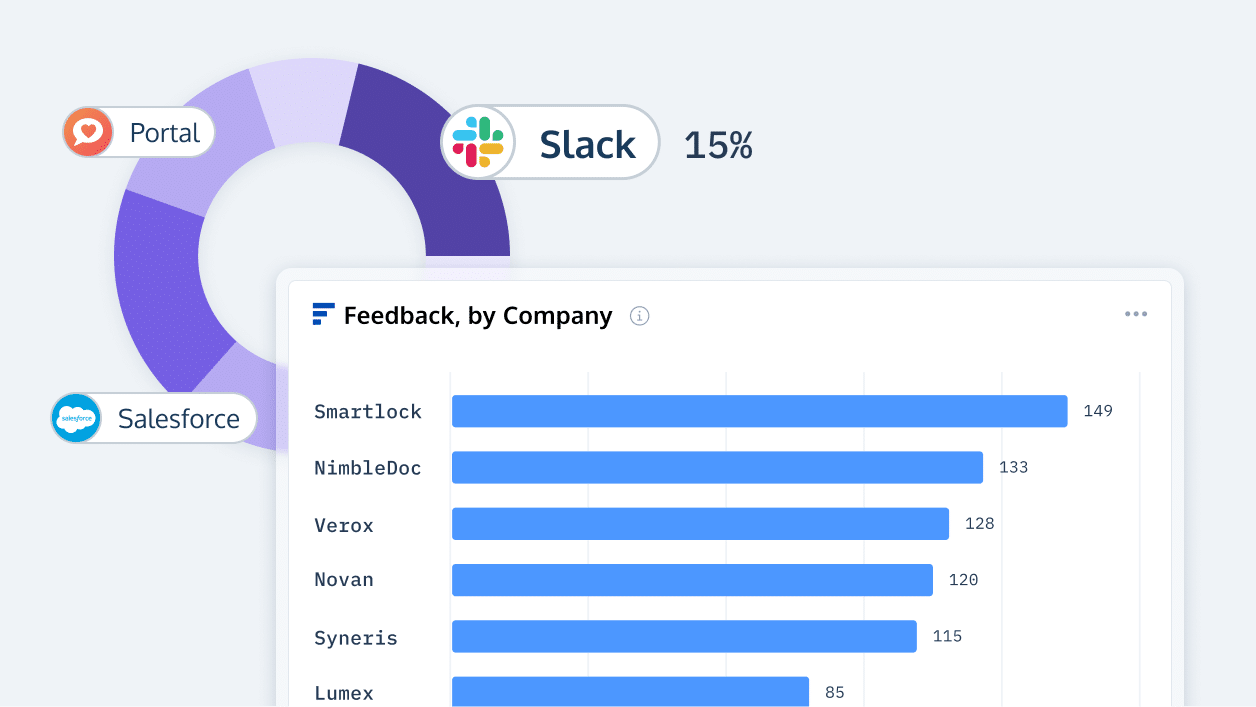1256x707 pixels.
Task: Click the Portal heart icon
Action: 88,132
